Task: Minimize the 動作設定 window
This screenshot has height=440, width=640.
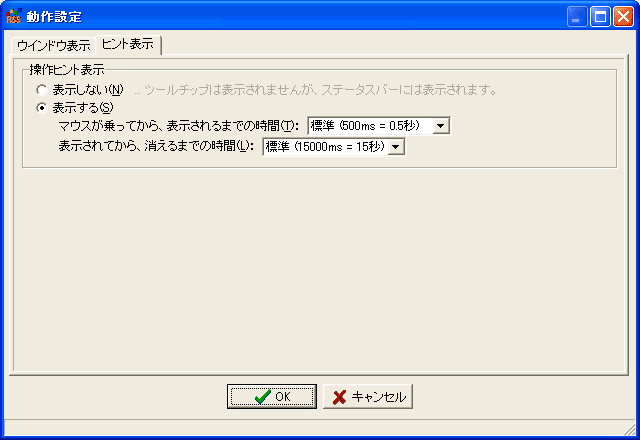Action: pos(576,17)
